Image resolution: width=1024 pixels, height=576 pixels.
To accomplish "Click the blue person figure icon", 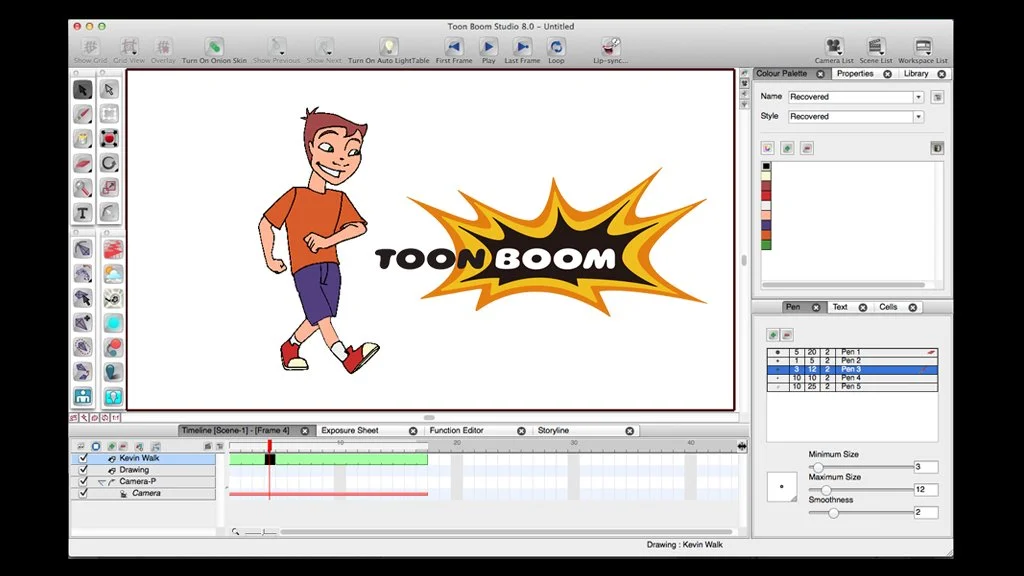I will [x=83, y=396].
